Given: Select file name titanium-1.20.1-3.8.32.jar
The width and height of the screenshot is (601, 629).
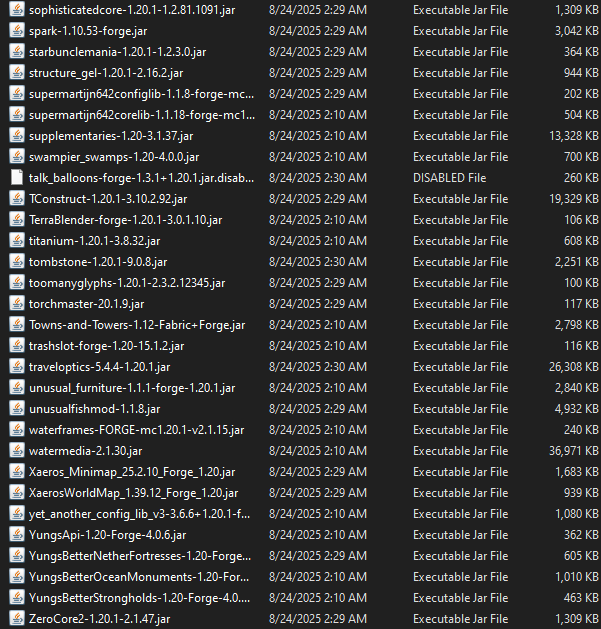Looking at the screenshot, I should (95, 241).
